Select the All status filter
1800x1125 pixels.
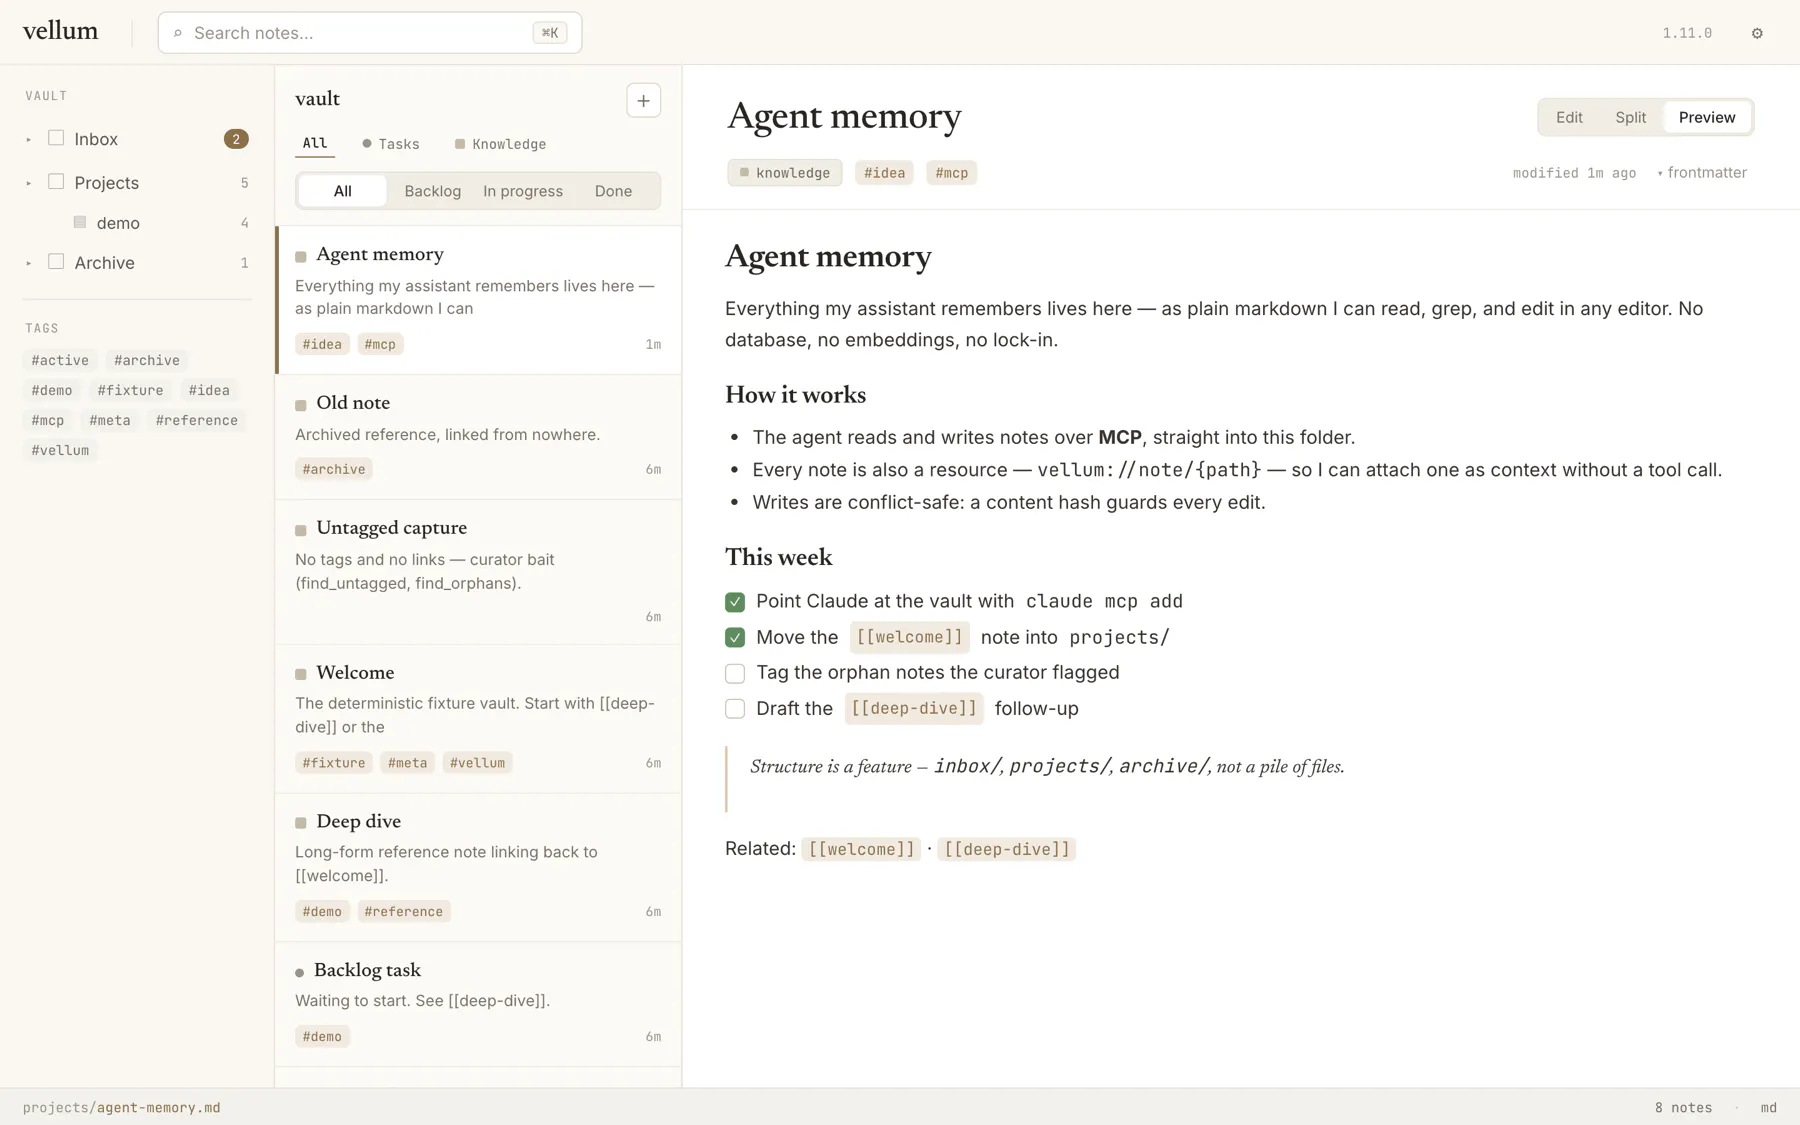343,191
